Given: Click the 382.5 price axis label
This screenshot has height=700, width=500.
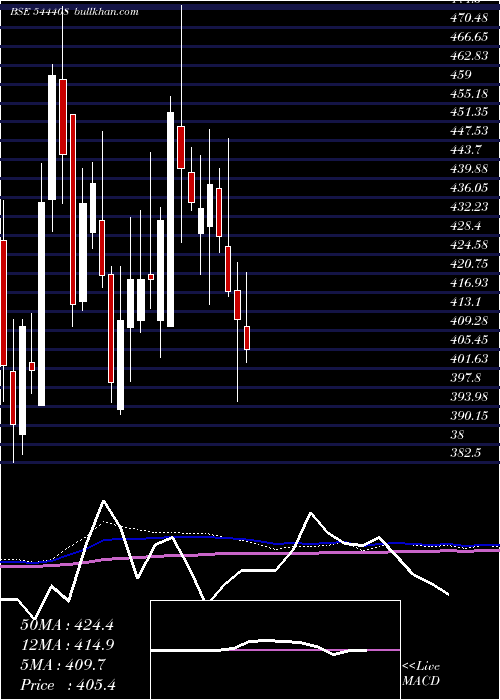Looking at the screenshot, I should click(467, 454).
